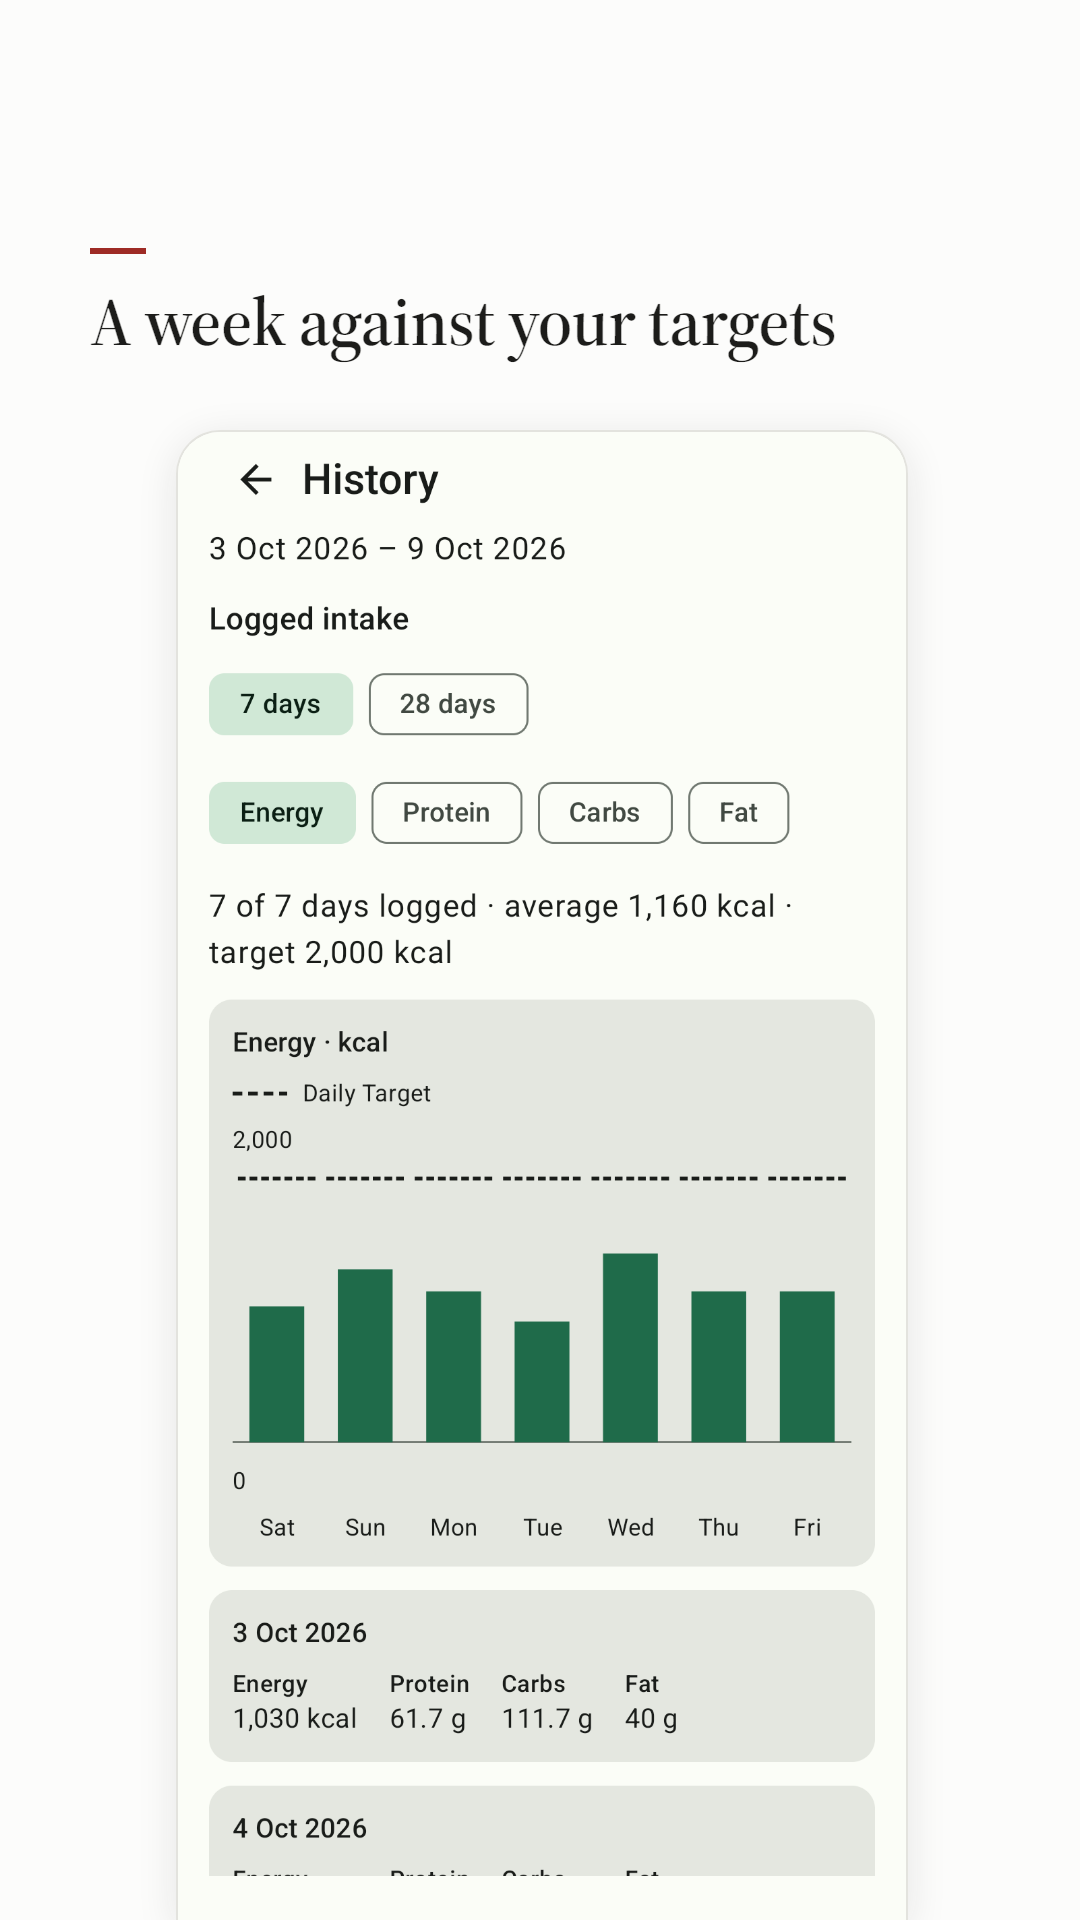This screenshot has height=1920, width=1080.
Task: Tap the Saturday energy bar
Action: coord(277,1374)
